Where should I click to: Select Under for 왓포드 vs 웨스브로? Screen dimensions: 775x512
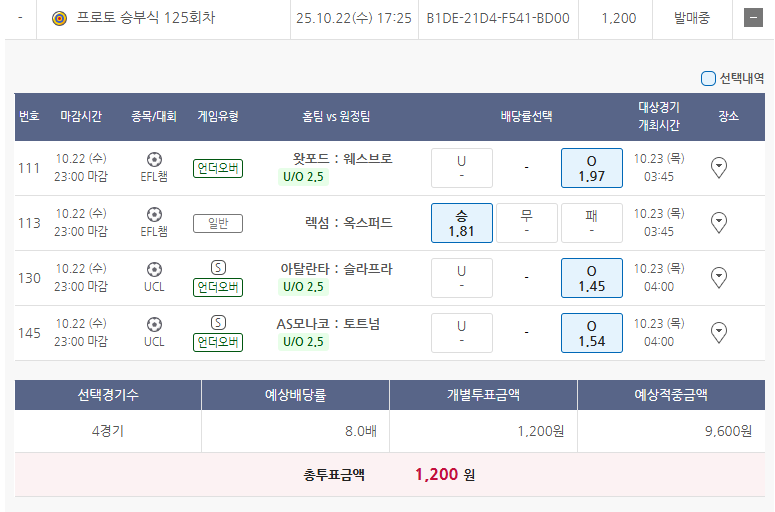pos(461,168)
